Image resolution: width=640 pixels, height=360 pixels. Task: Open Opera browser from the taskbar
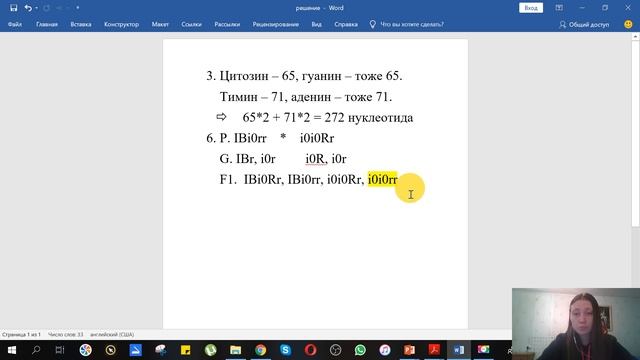click(310, 350)
